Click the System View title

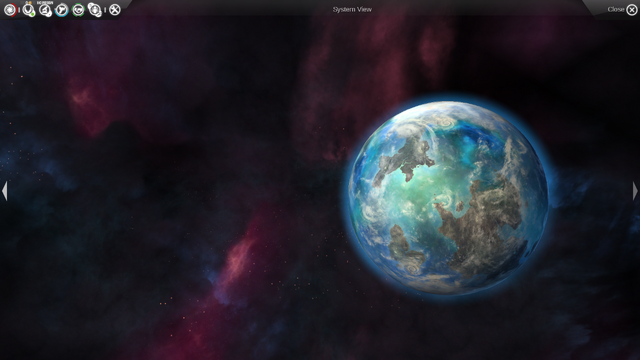(352, 9)
